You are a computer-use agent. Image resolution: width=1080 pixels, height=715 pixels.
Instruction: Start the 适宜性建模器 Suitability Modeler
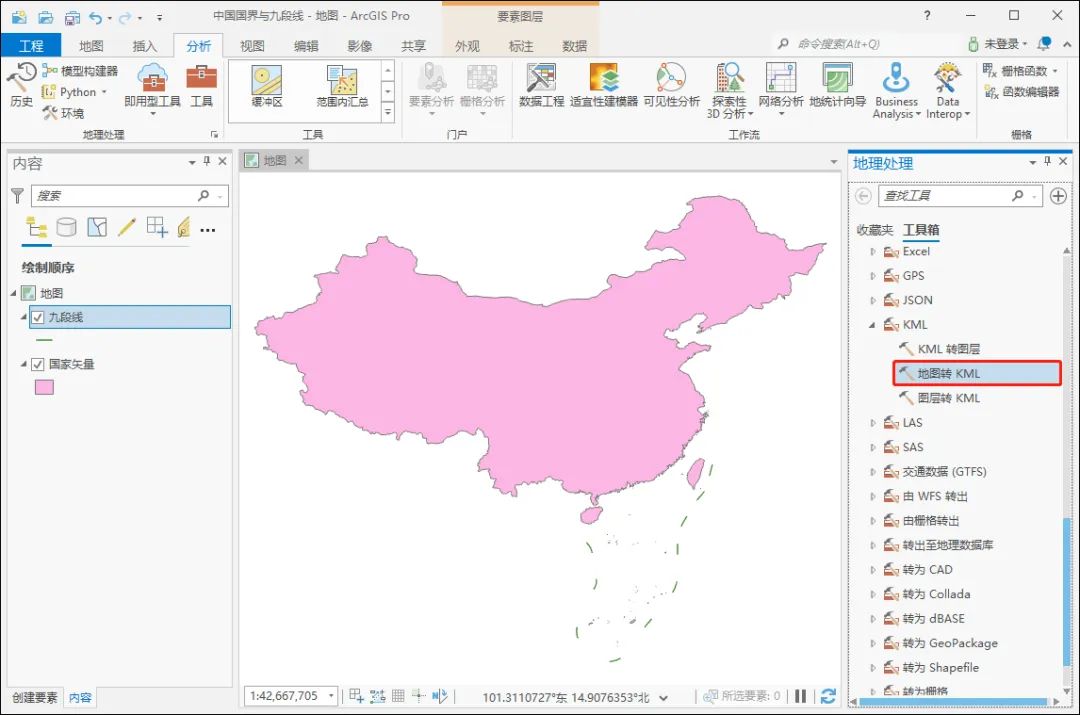point(603,90)
